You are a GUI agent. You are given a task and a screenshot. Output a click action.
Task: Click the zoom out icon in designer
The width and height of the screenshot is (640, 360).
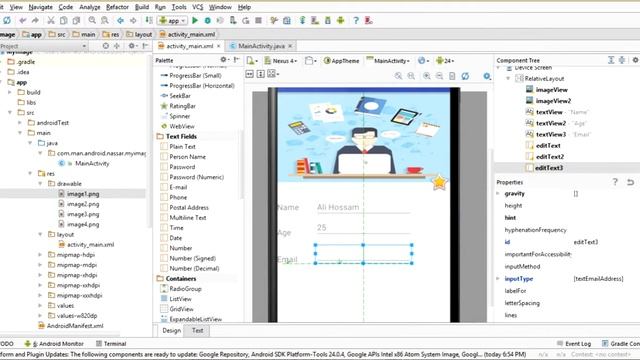coord(439,76)
